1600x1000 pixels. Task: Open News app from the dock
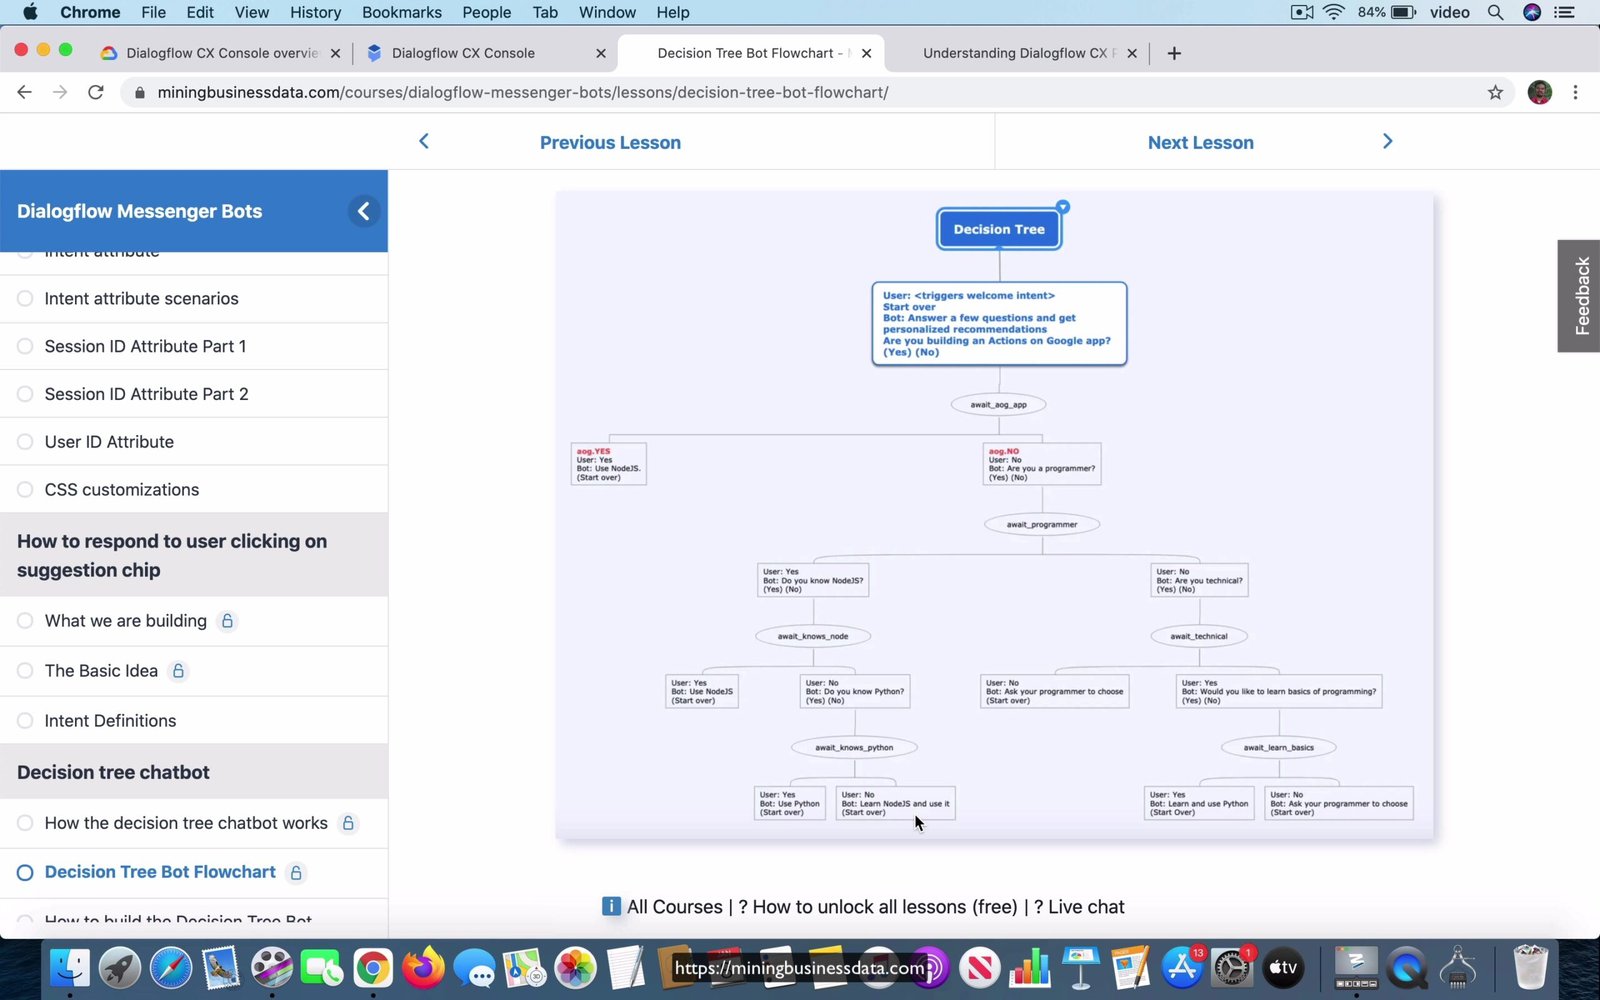980,967
